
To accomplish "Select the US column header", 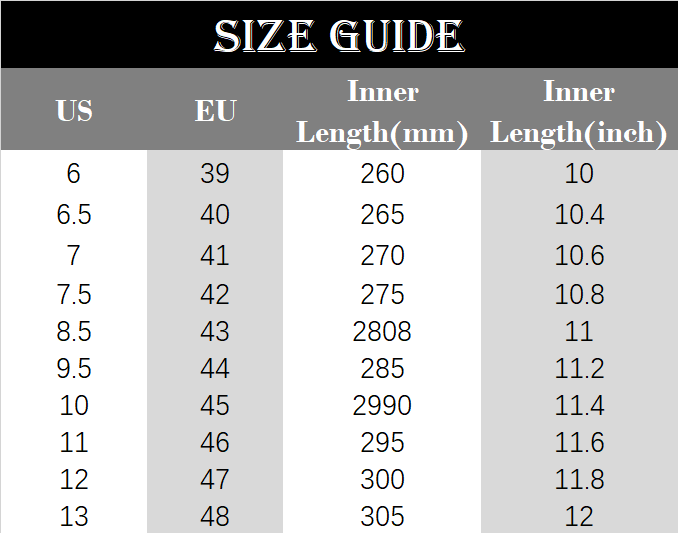I will click(74, 110).
